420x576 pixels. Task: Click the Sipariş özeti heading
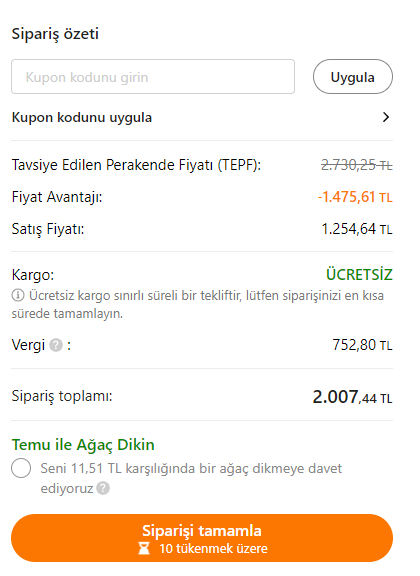pos(55,34)
